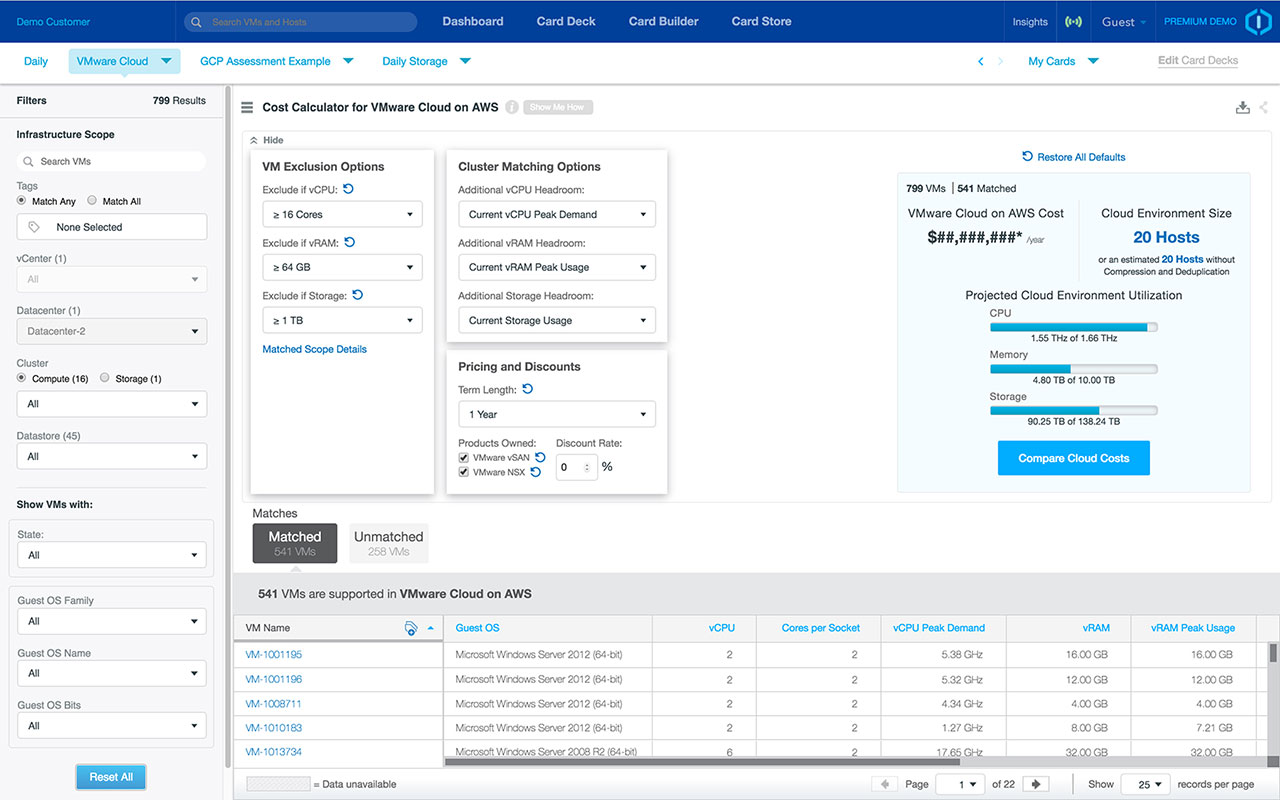Reset the Exclude if vRAM option

point(350,242)
